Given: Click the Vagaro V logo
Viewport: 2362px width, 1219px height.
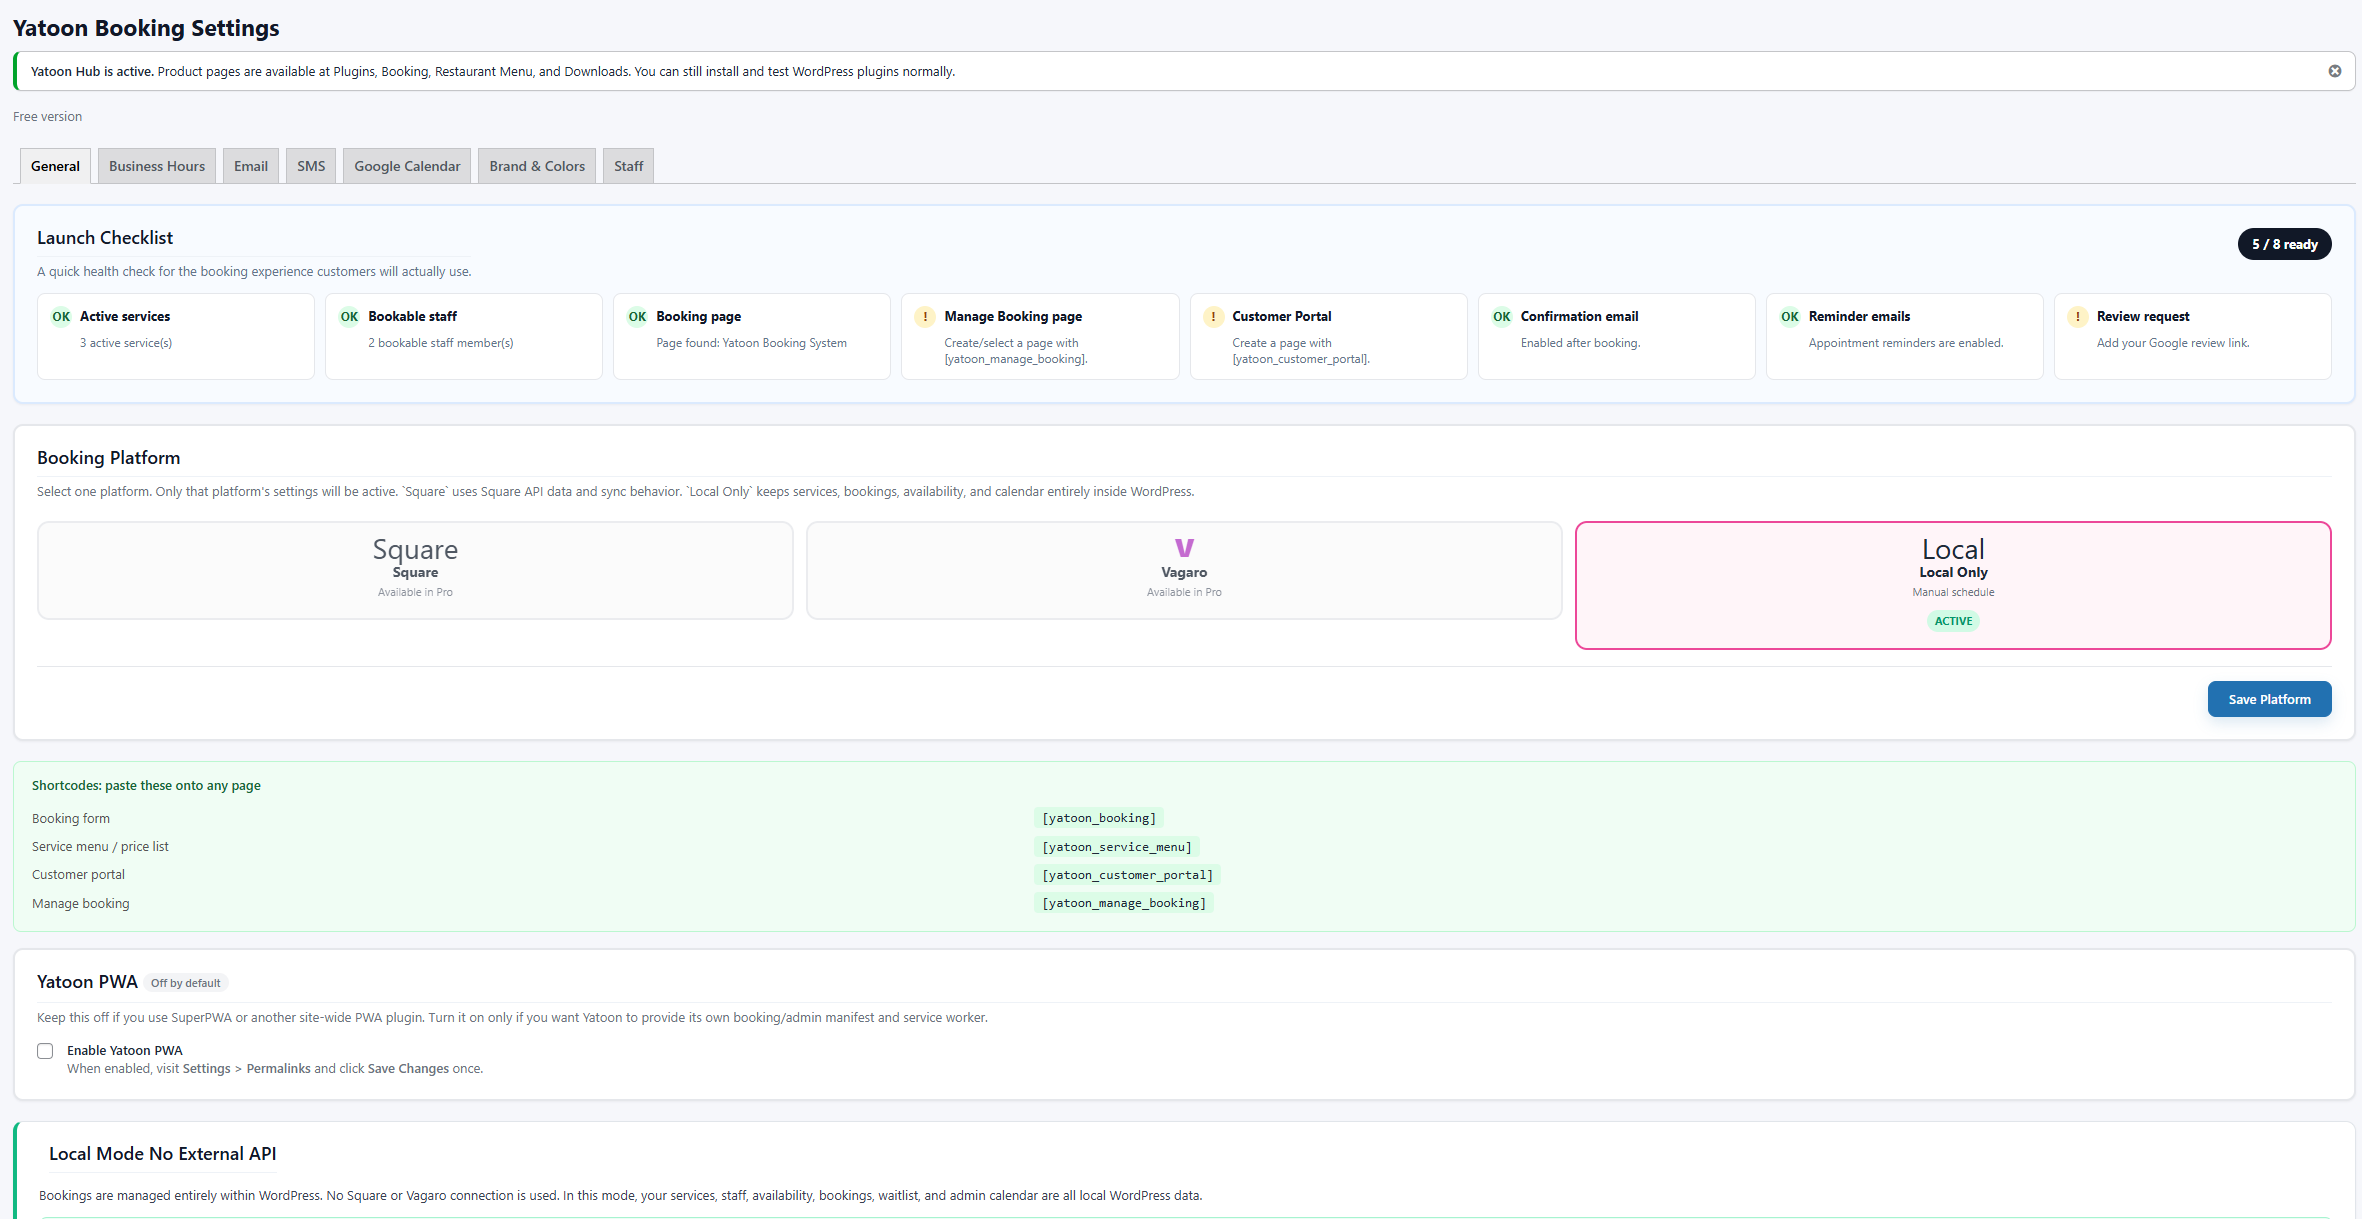Looking at the screenshot, I should click(1184, 547).
